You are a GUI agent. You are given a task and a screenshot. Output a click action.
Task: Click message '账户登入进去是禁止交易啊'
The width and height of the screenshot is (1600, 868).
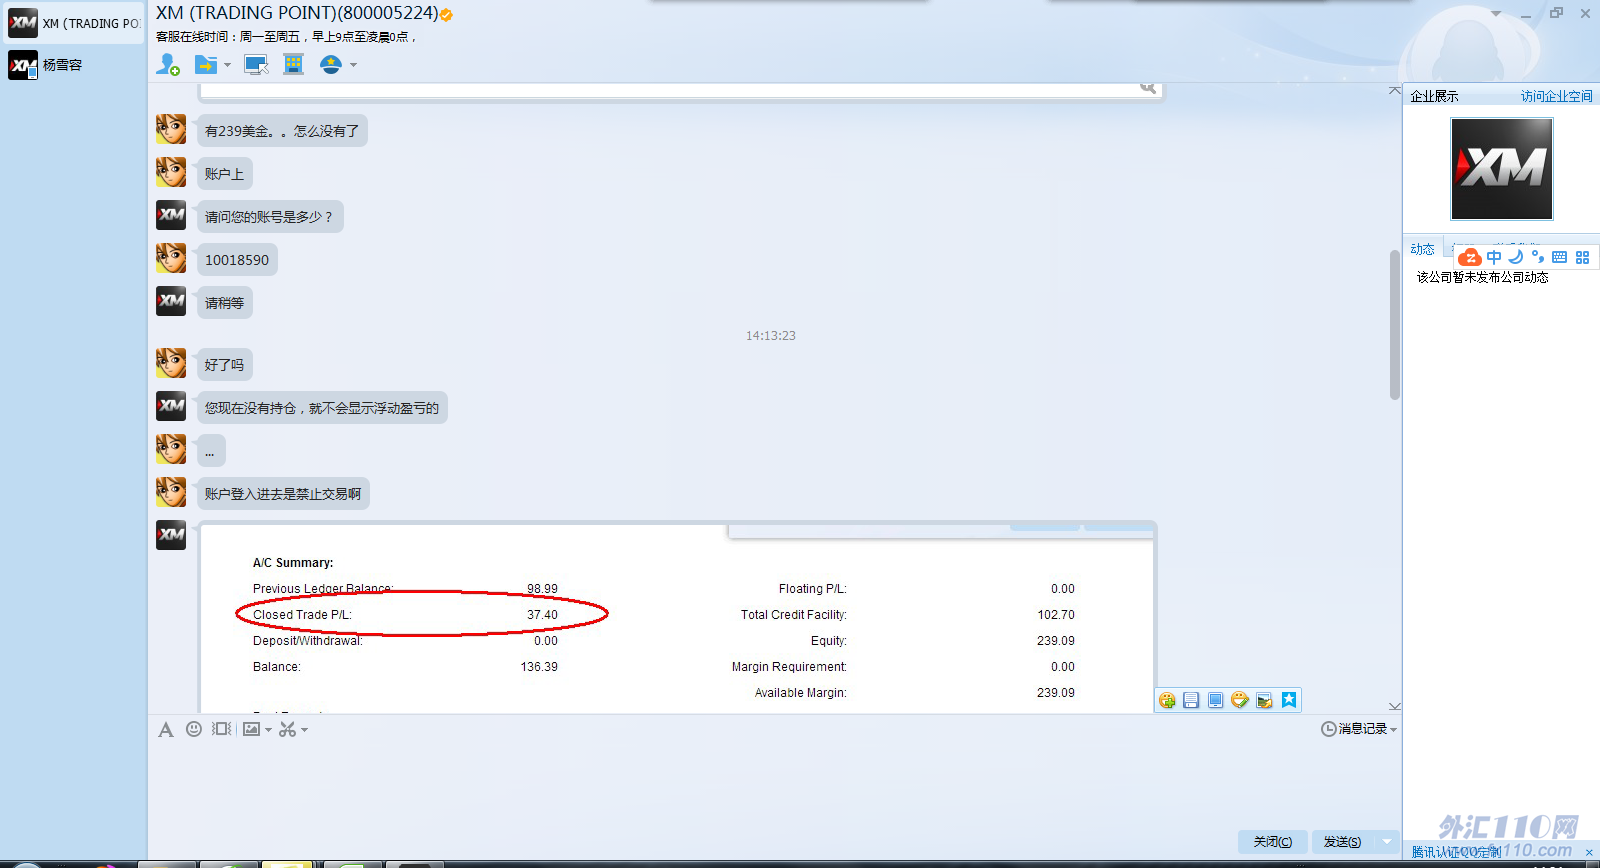pyautogui.click(x=283, y=494)
